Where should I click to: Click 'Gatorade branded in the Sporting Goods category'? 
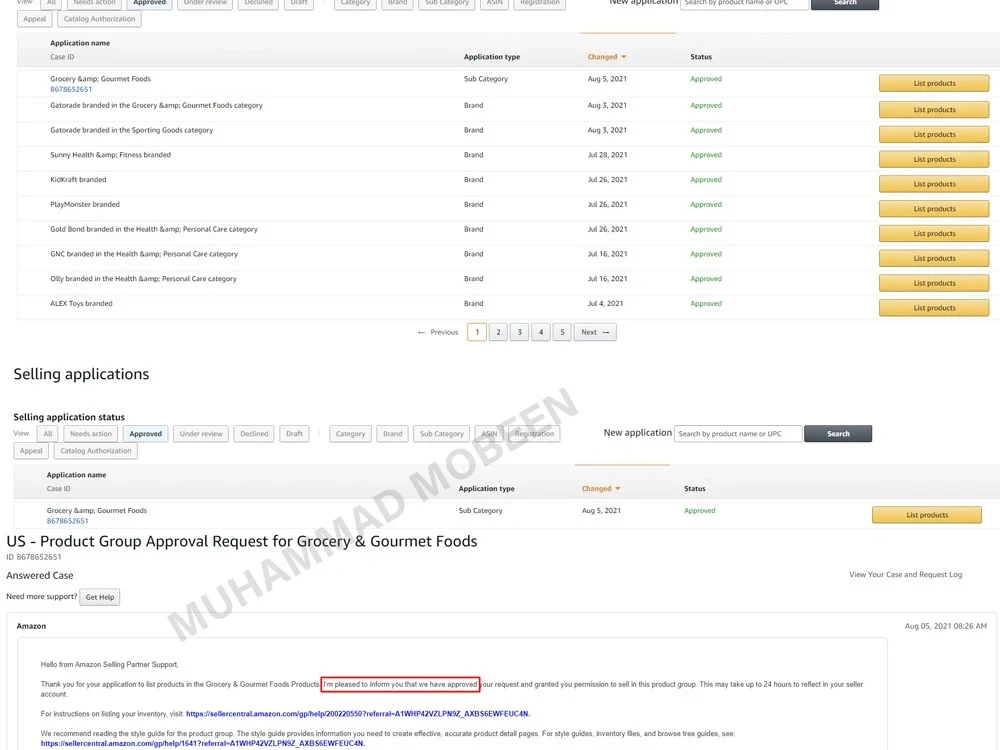131,130
